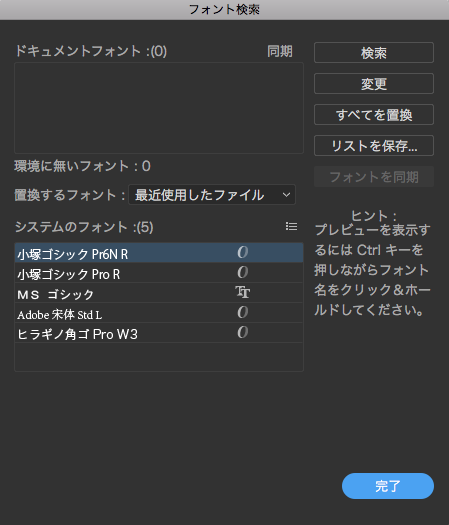
Task: Click the 同期 column header
Action: 280,51
